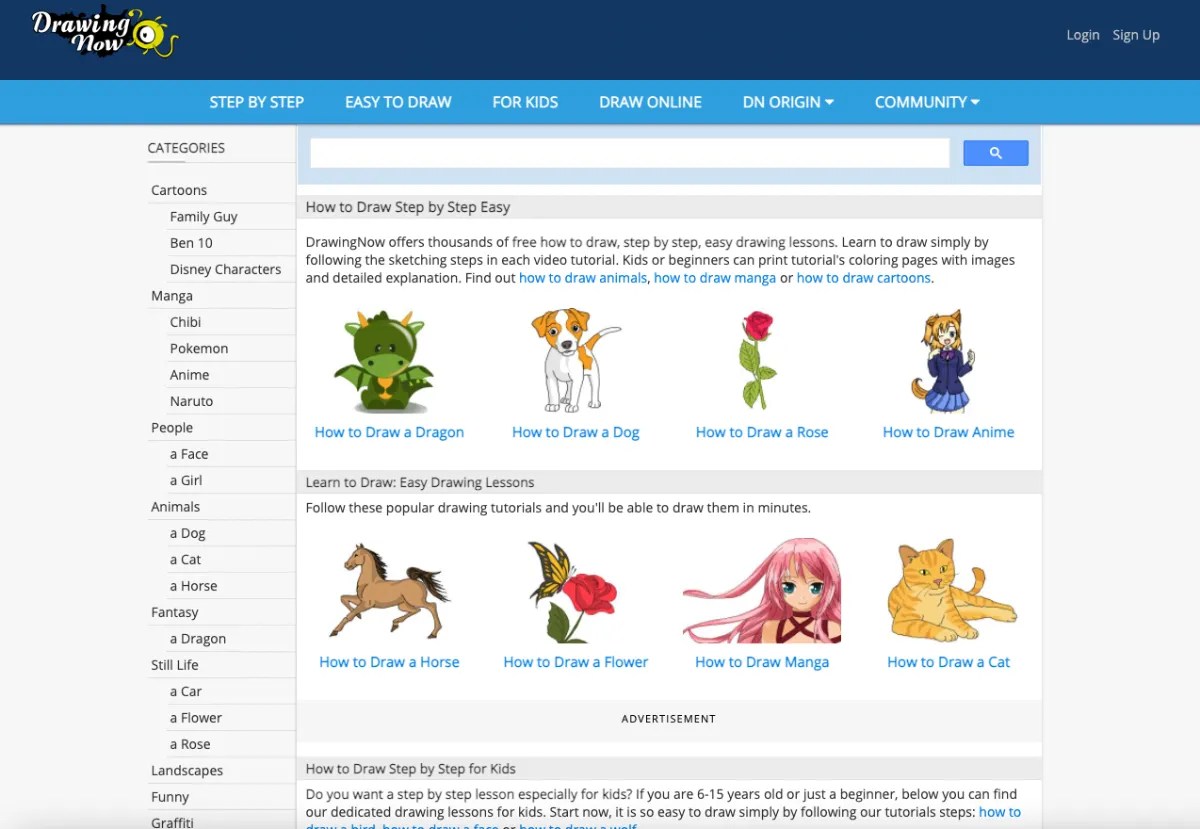The height and width of the screenshot is (829, 1200).
Task: Expand the COMMUNITY dropdown menu
Action: (x=927, y=102)
